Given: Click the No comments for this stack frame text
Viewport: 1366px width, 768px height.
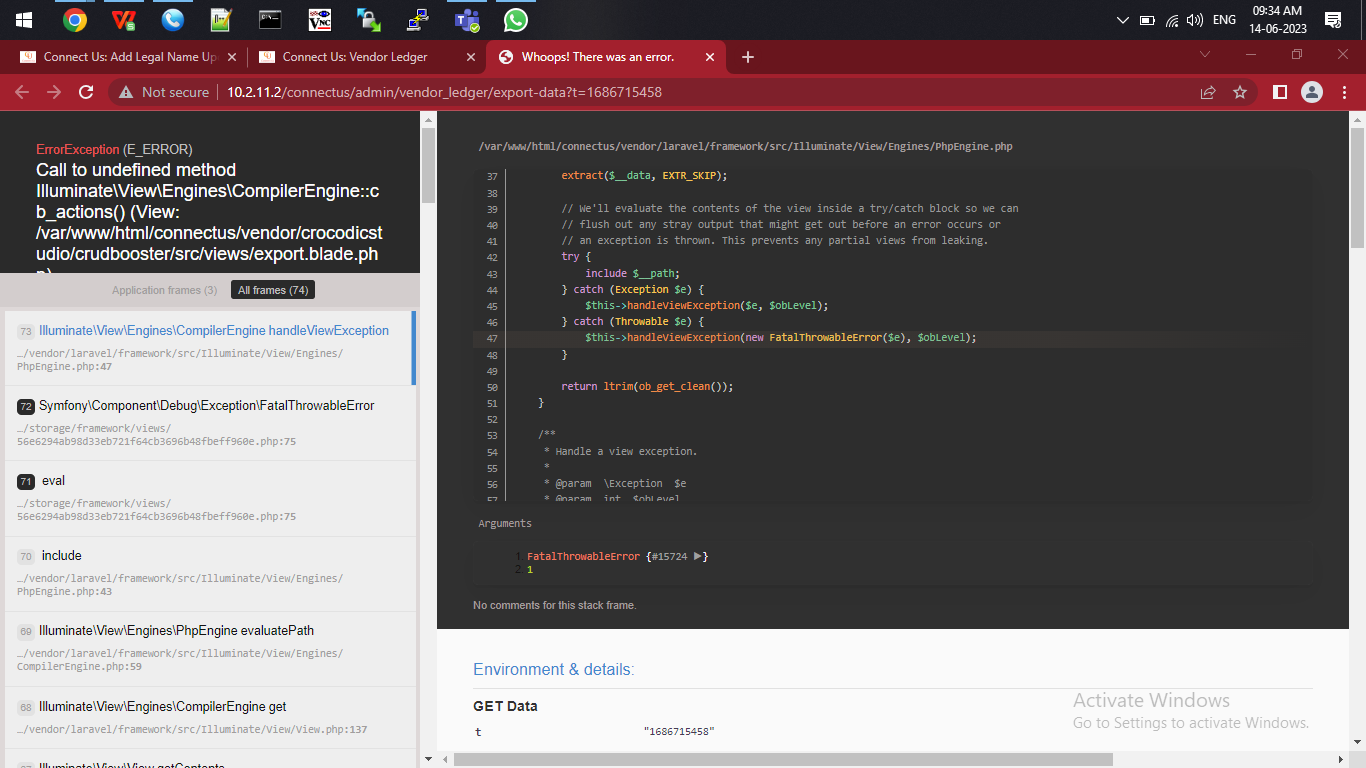Looking at the screenshot, I should tap(555, 605).
